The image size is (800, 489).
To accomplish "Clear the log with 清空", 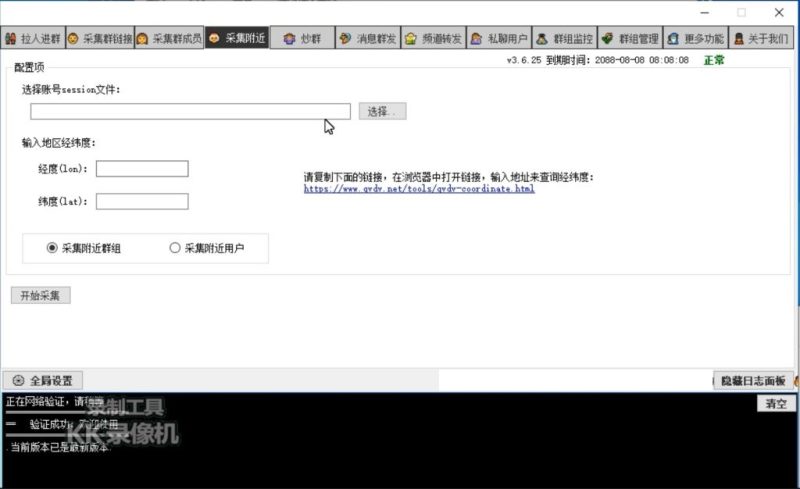I will click(776, 404).
